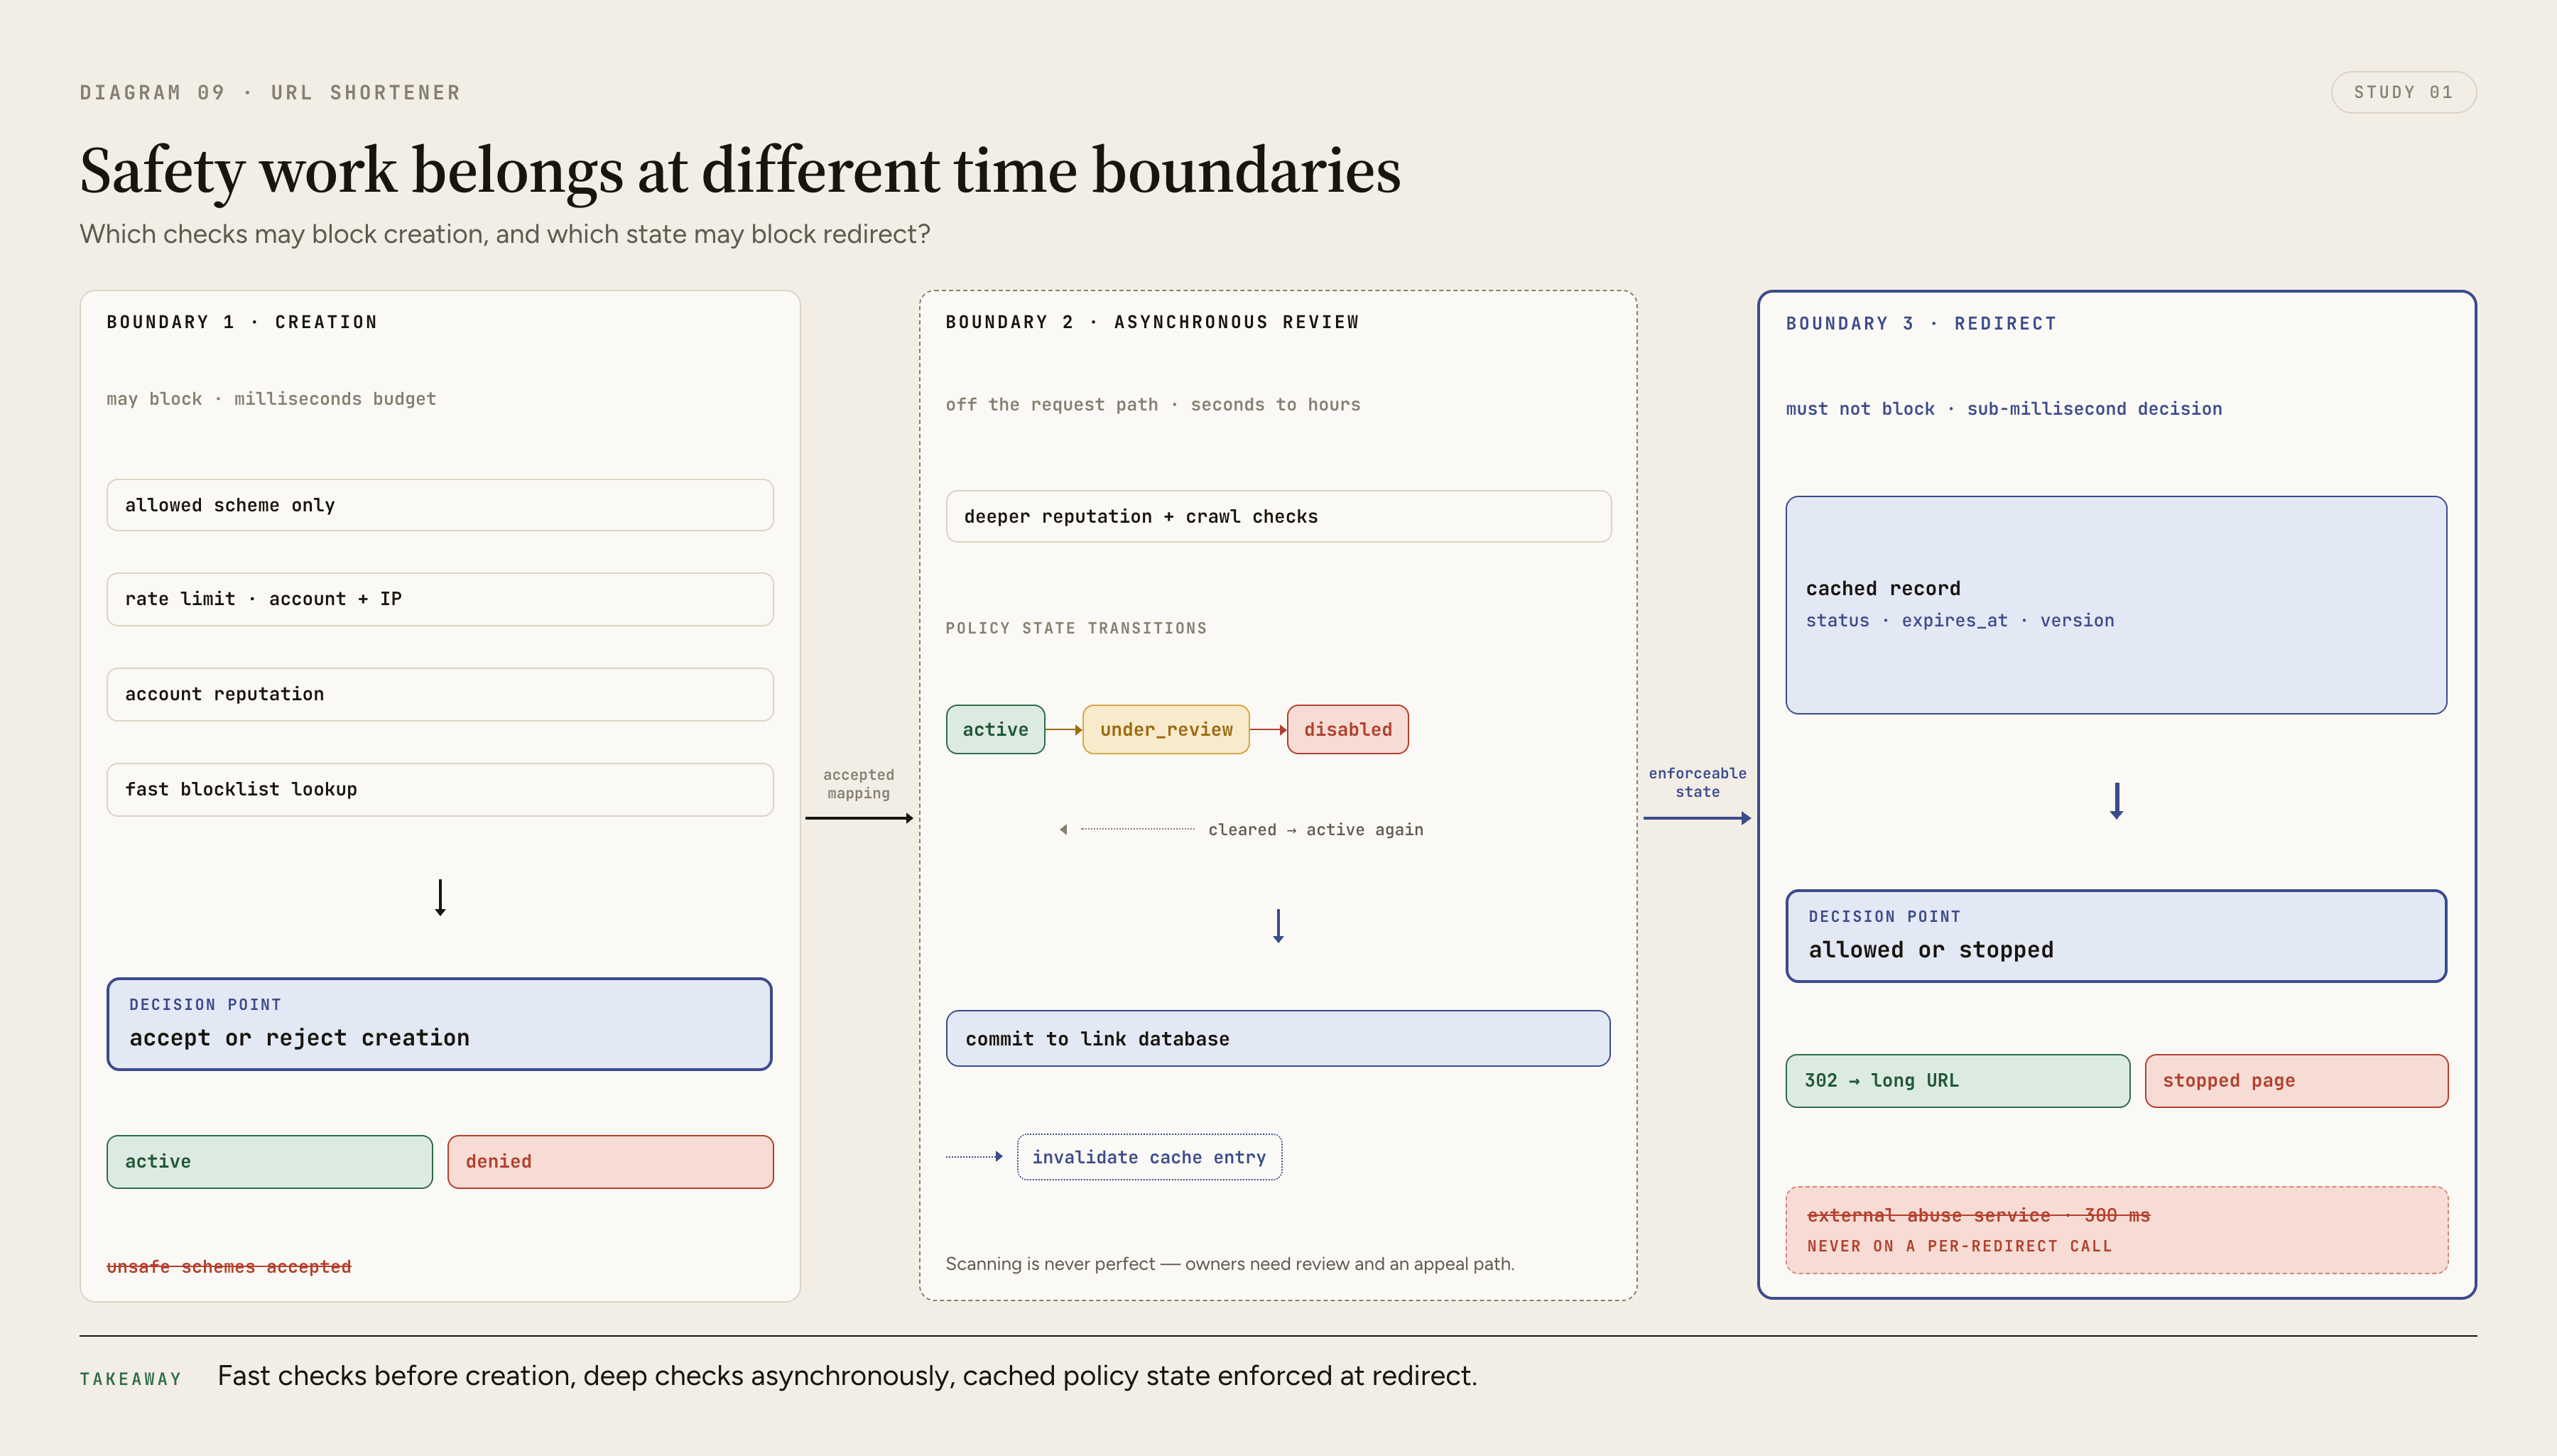Image resolution: width=2557 pixels, height=1456 pixels.
Task: Select the 'disabled' policy state chip
Action: tap(1347, 729)
